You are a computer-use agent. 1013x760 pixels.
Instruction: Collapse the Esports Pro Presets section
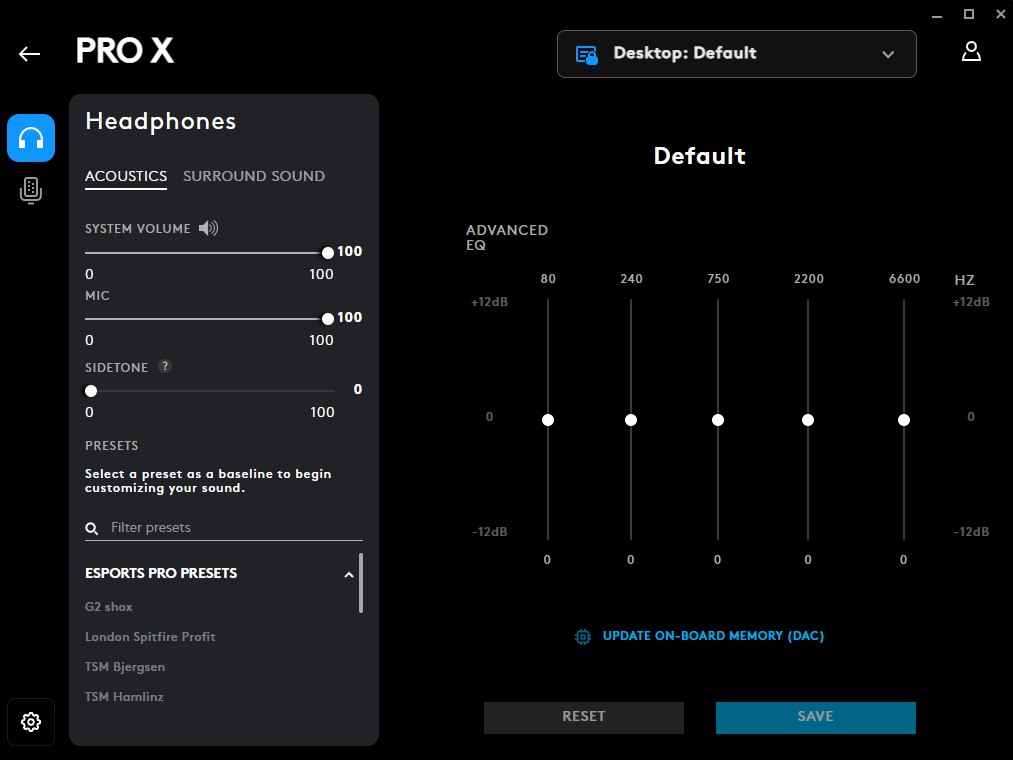coord(349,575)
